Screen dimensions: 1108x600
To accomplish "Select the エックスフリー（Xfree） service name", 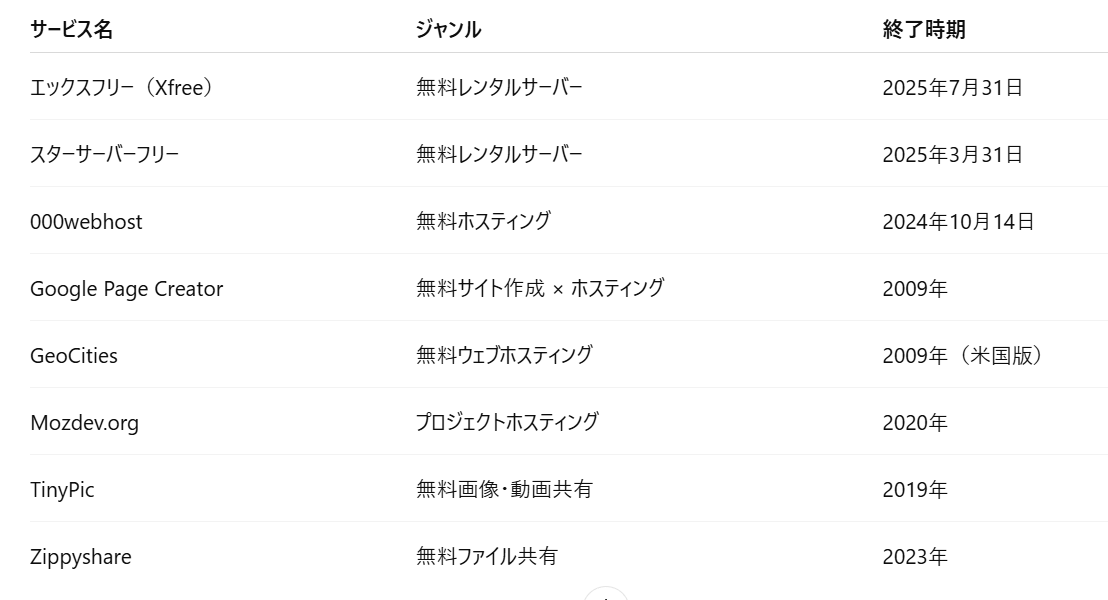I will (x=122, y=88).
